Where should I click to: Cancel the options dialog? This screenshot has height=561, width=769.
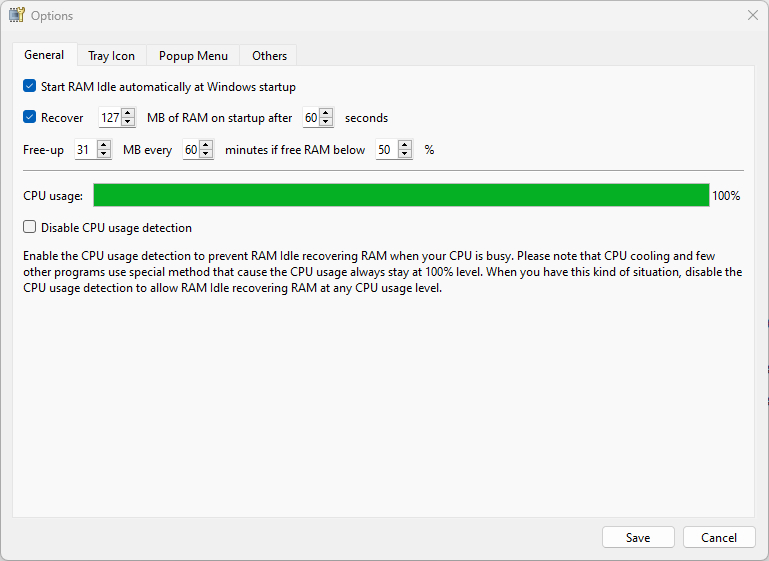click(719, 537)
